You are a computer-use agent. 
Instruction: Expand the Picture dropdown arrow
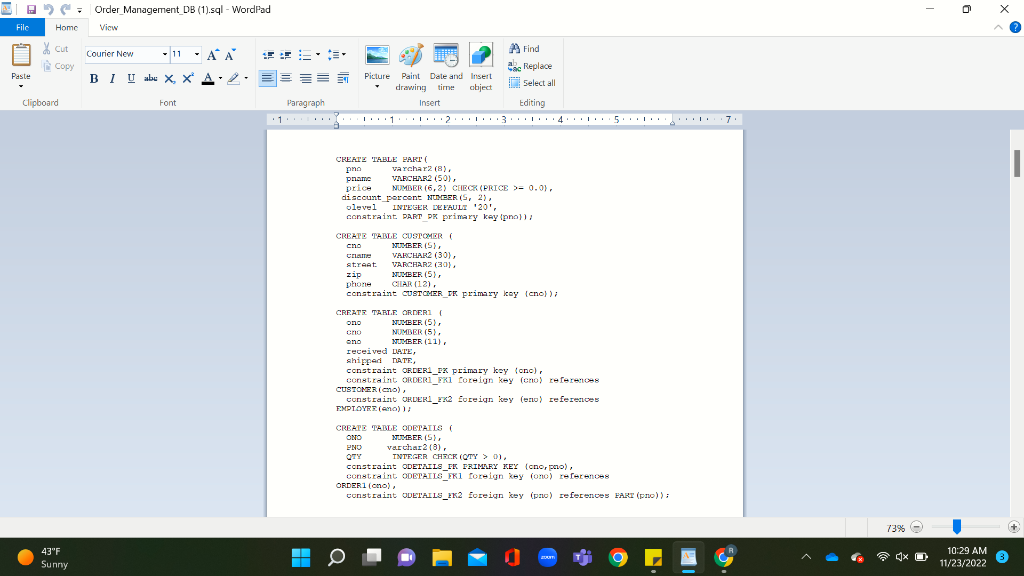377,87
